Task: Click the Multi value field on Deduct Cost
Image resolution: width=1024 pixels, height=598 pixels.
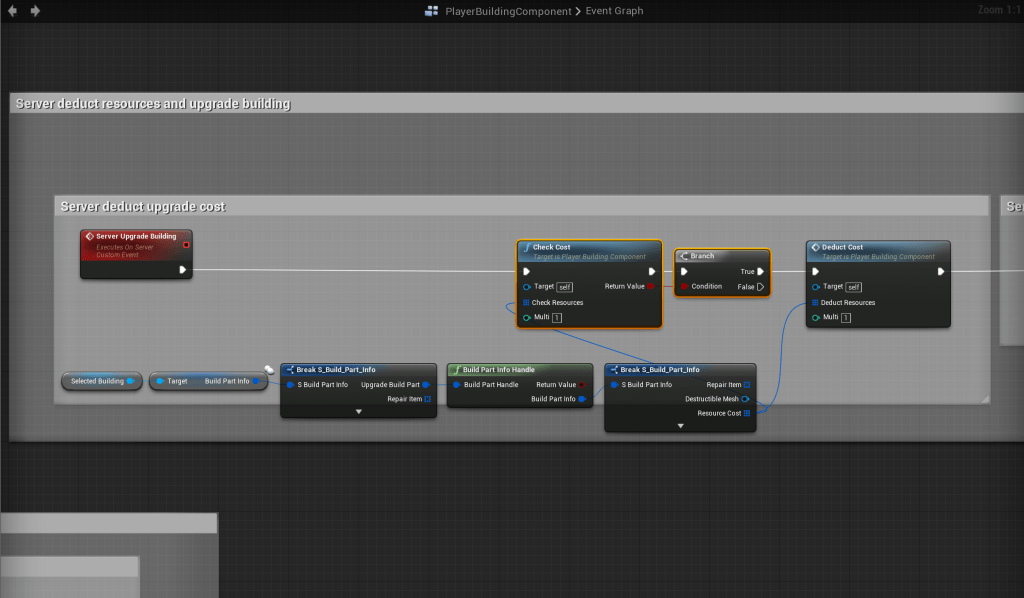Action: click(x=846, y=318)
